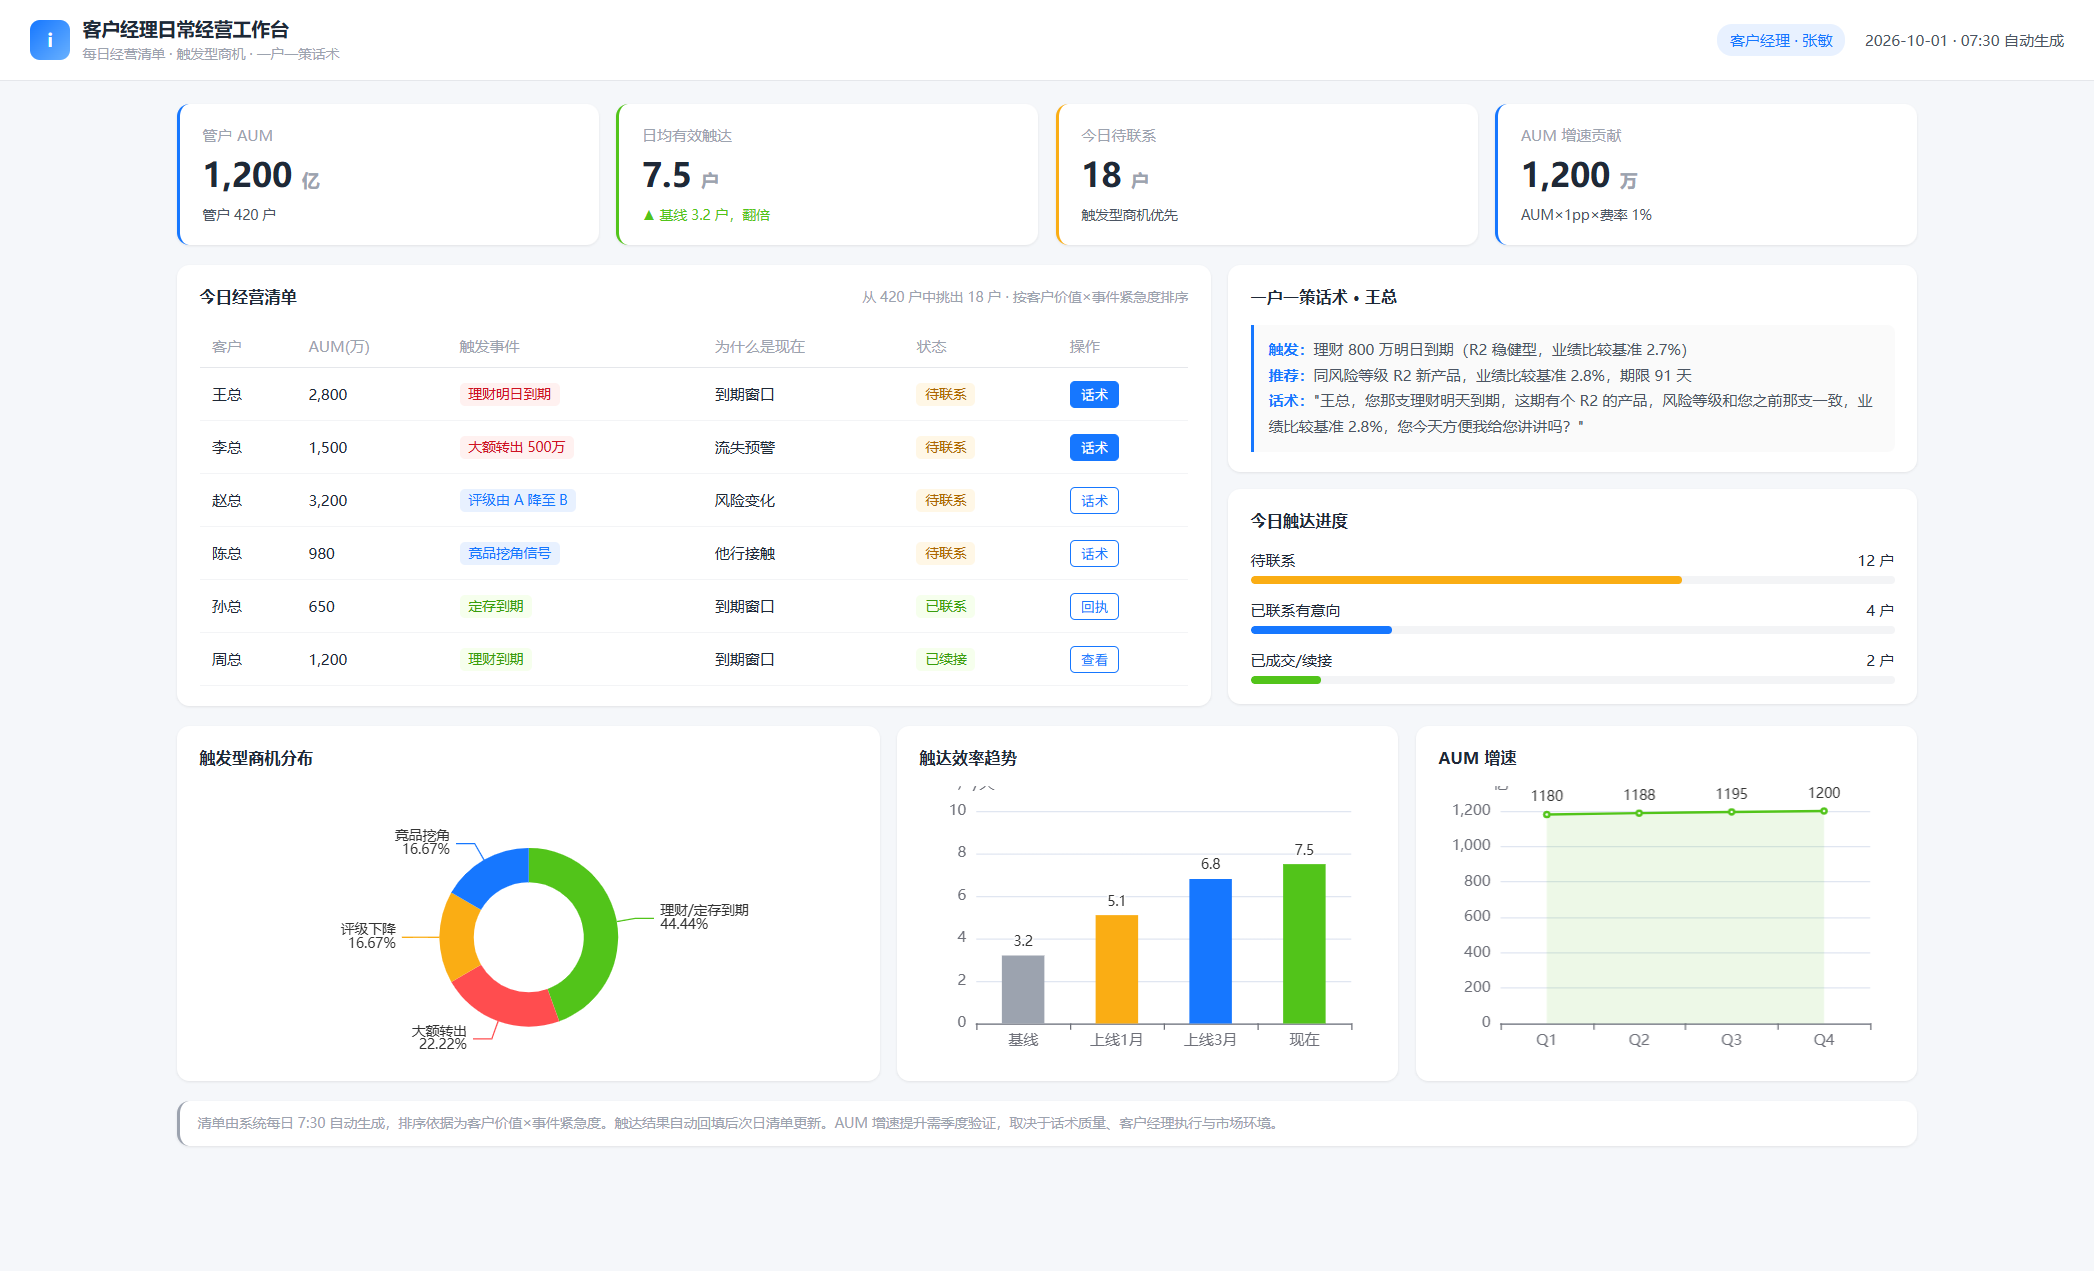2094x1271 pixels.
Task: Click 查看 in 周总 row
Action: (x=1094, y=660)
